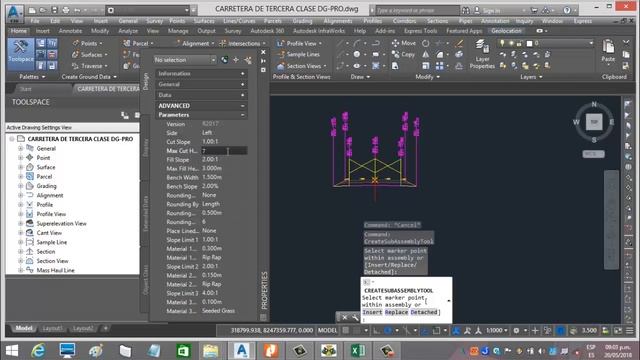Image resolution: width=640 pixels, height=360 pixels.
Task: Close the Properties palette
Action: [263, 52]
